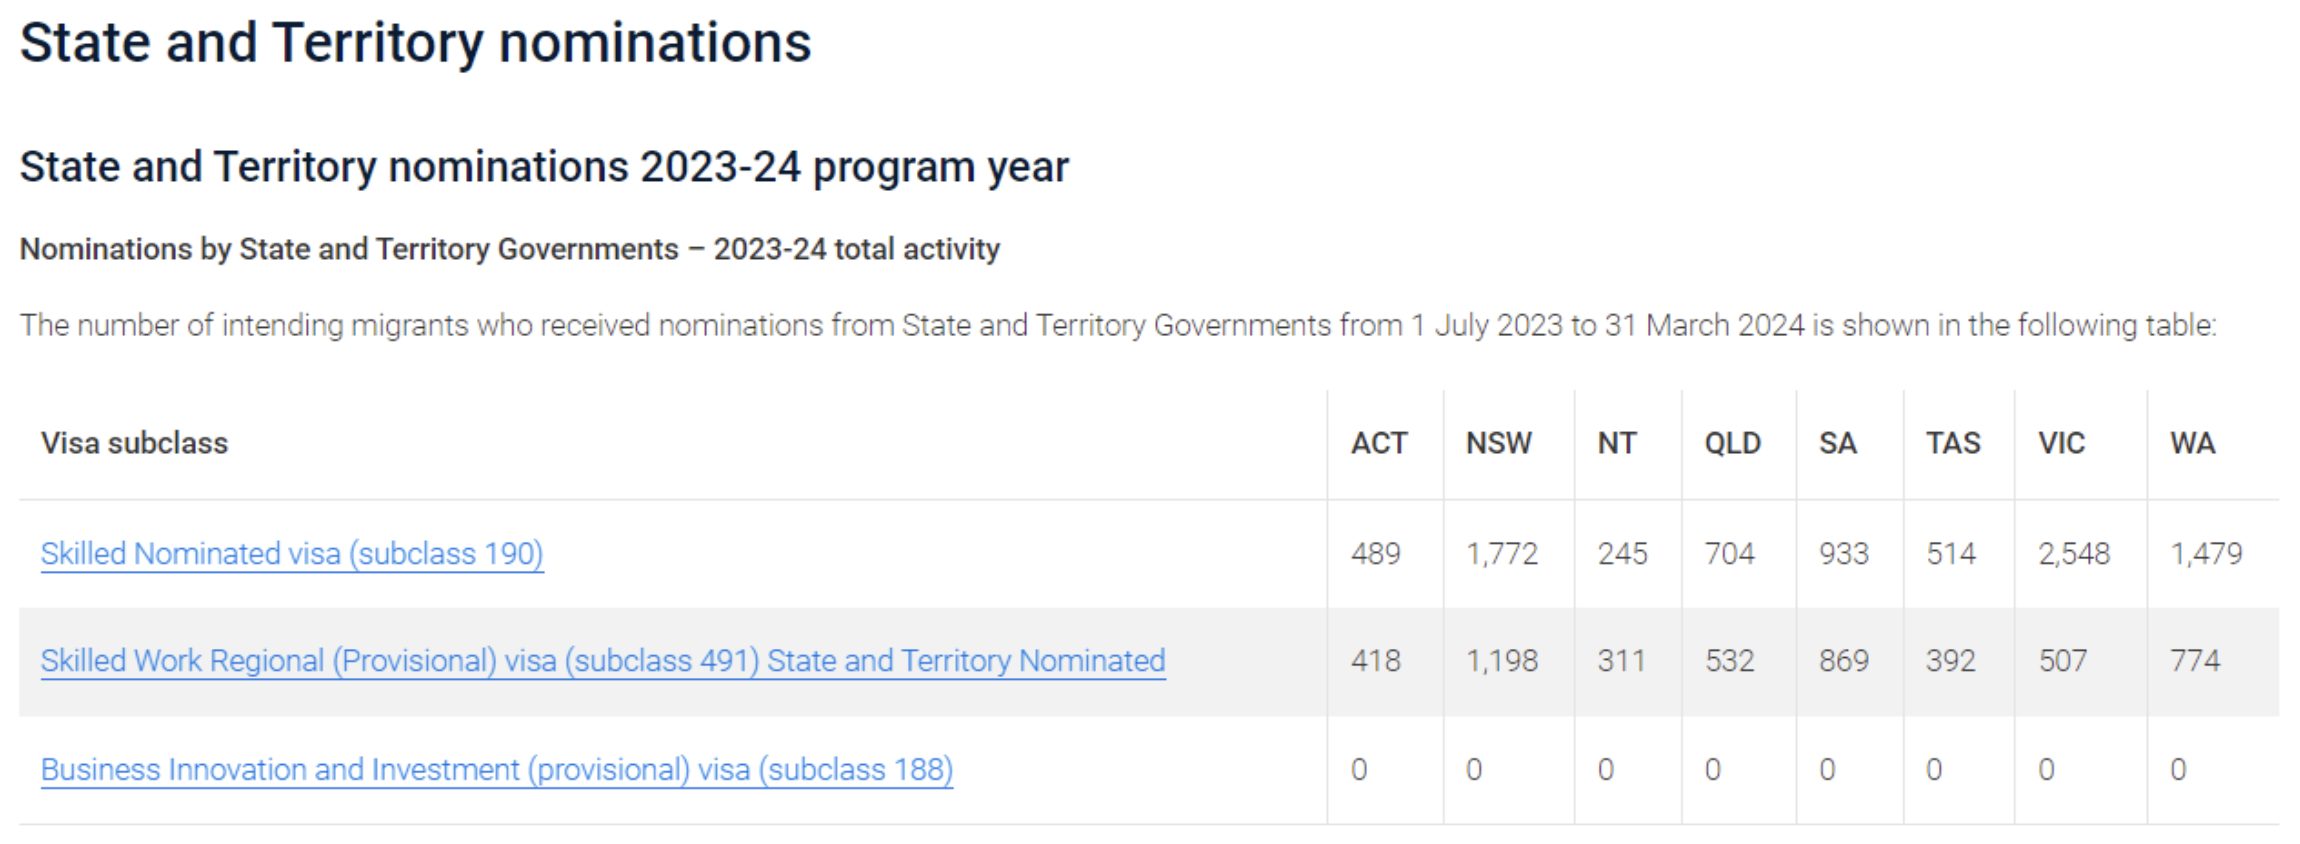The image size is (2300, 844).
Task: Open the Business Innovation and Investment subclass 188 link
Action: coord(497,770)
